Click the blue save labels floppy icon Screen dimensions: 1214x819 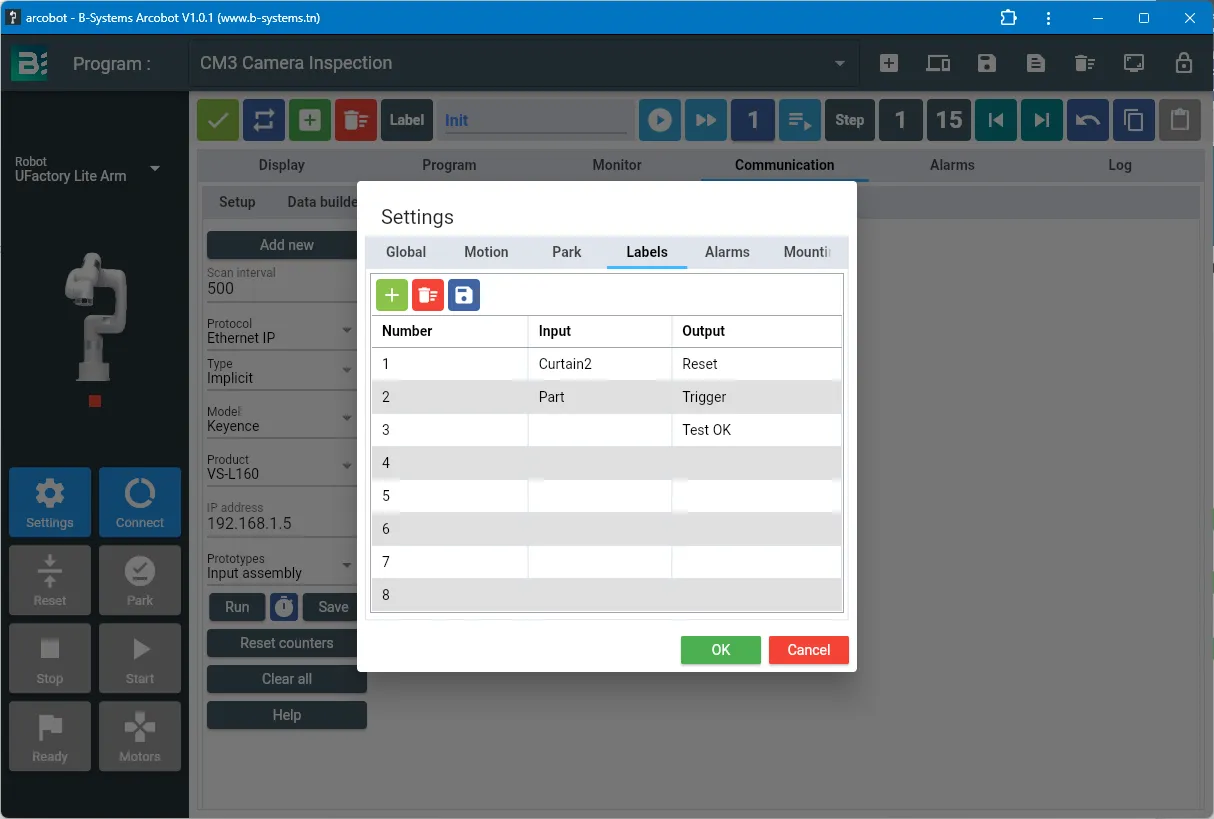pos(464,295)
